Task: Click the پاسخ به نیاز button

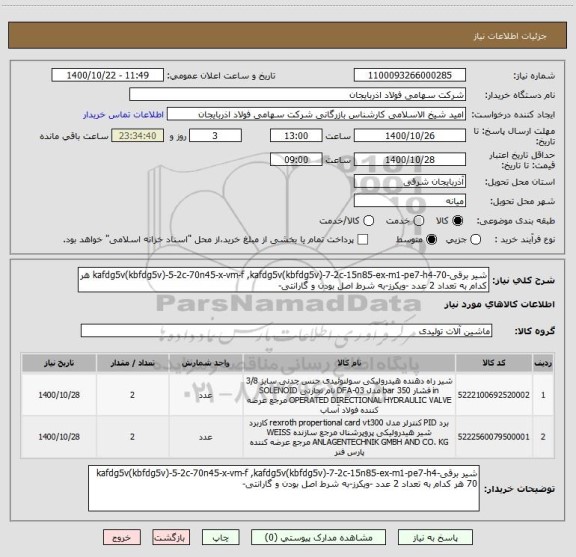Action: 435,538
